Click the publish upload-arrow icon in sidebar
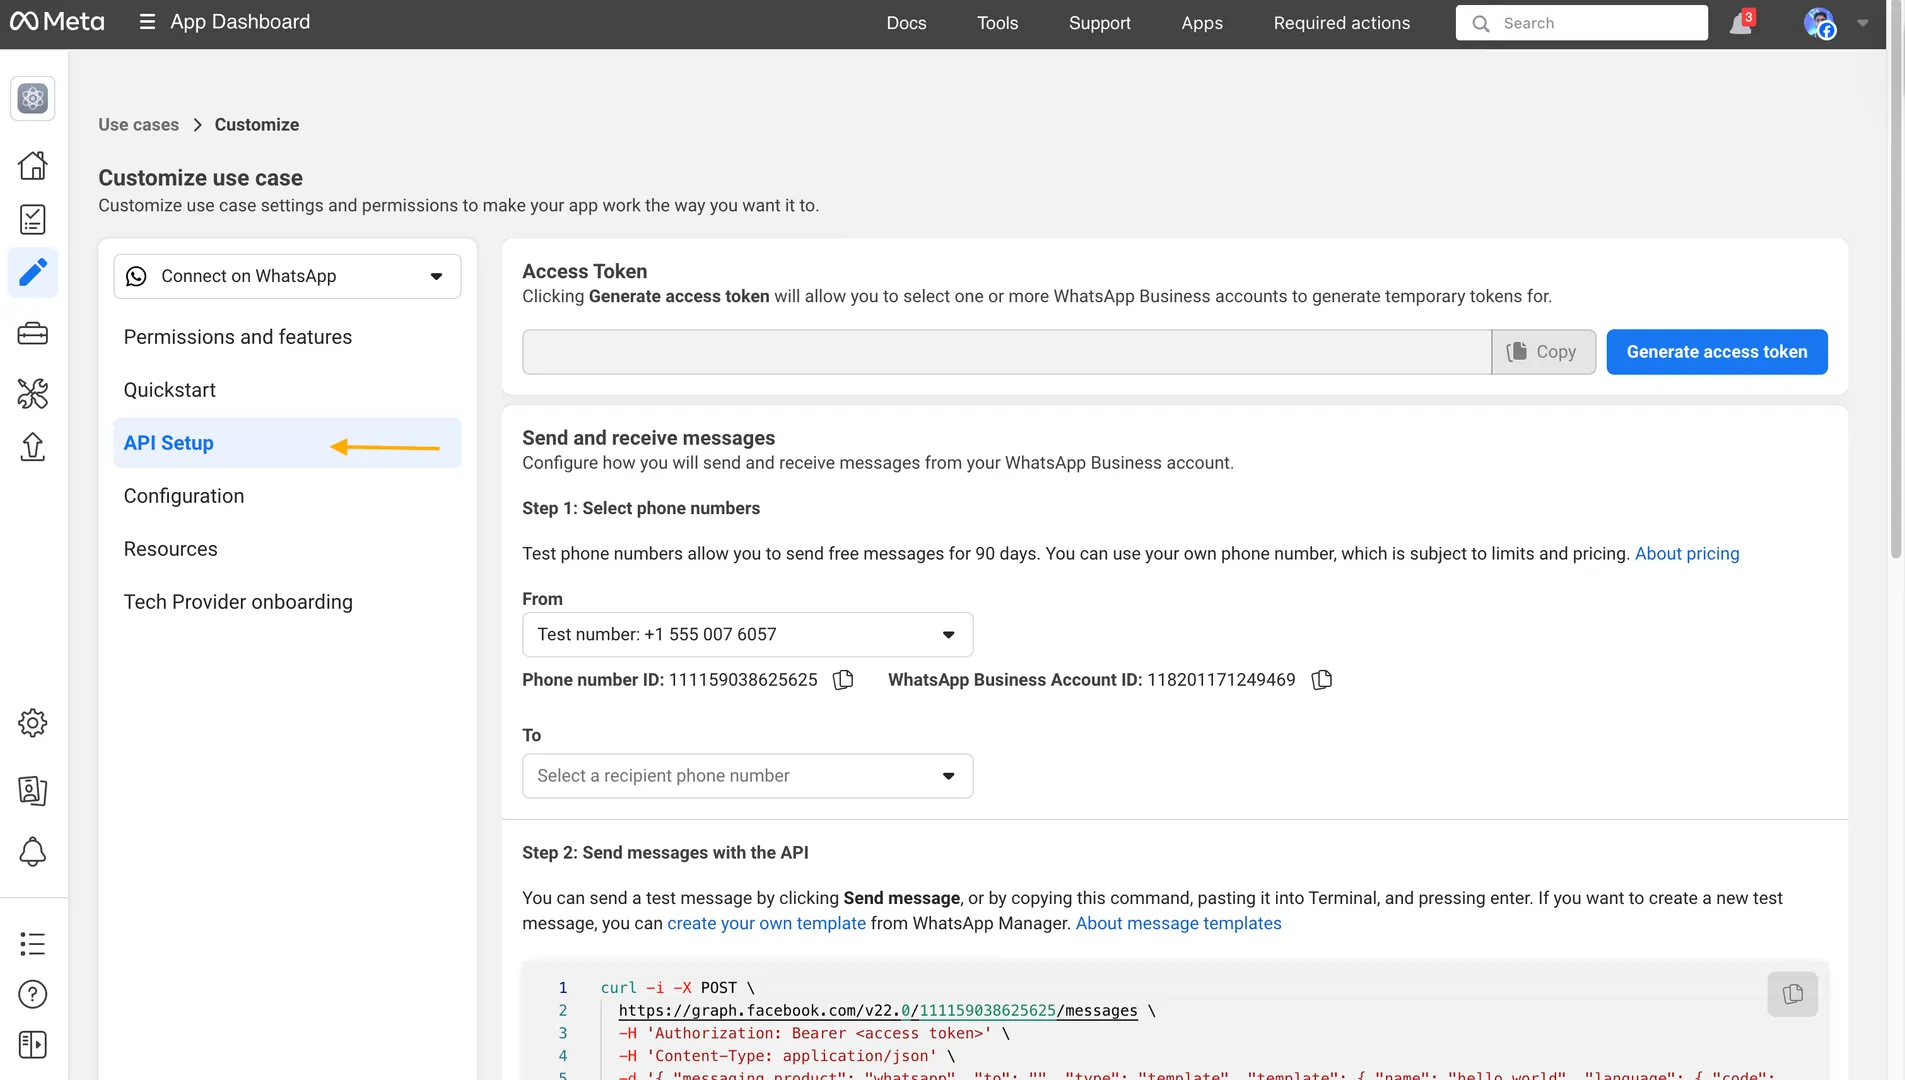Viewport: 1905px width, 1080px height. click(x=33, y=447)
